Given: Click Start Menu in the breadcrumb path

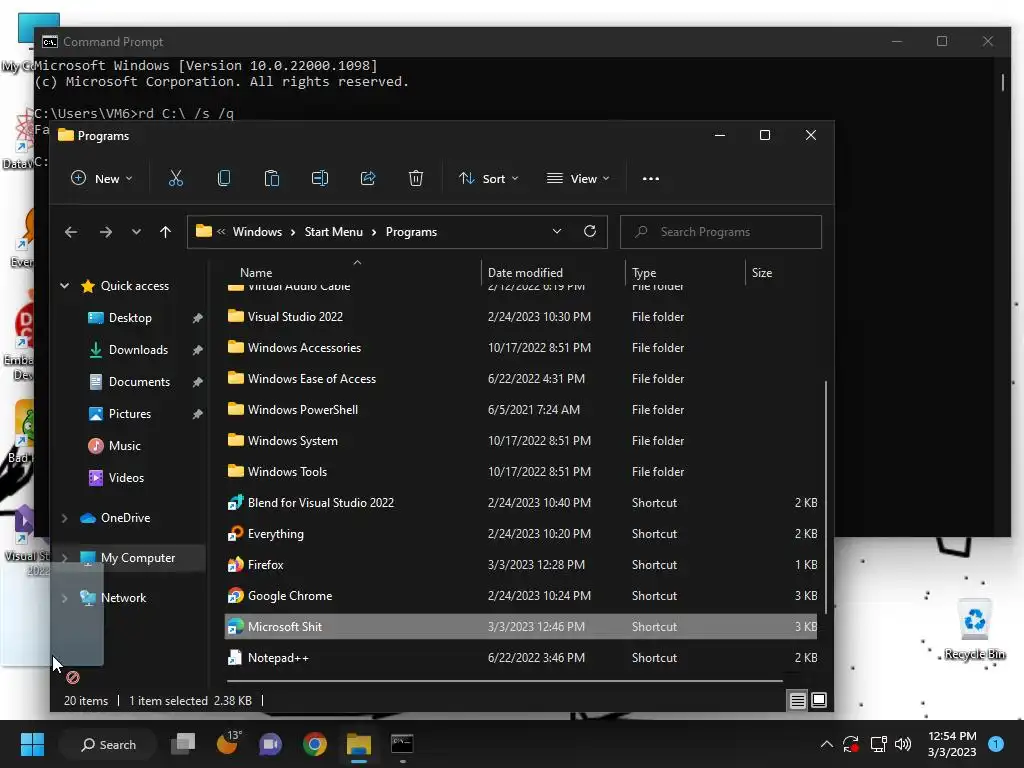Looking at the screenshot, I should pyautogui.click(x=334, y=232).
